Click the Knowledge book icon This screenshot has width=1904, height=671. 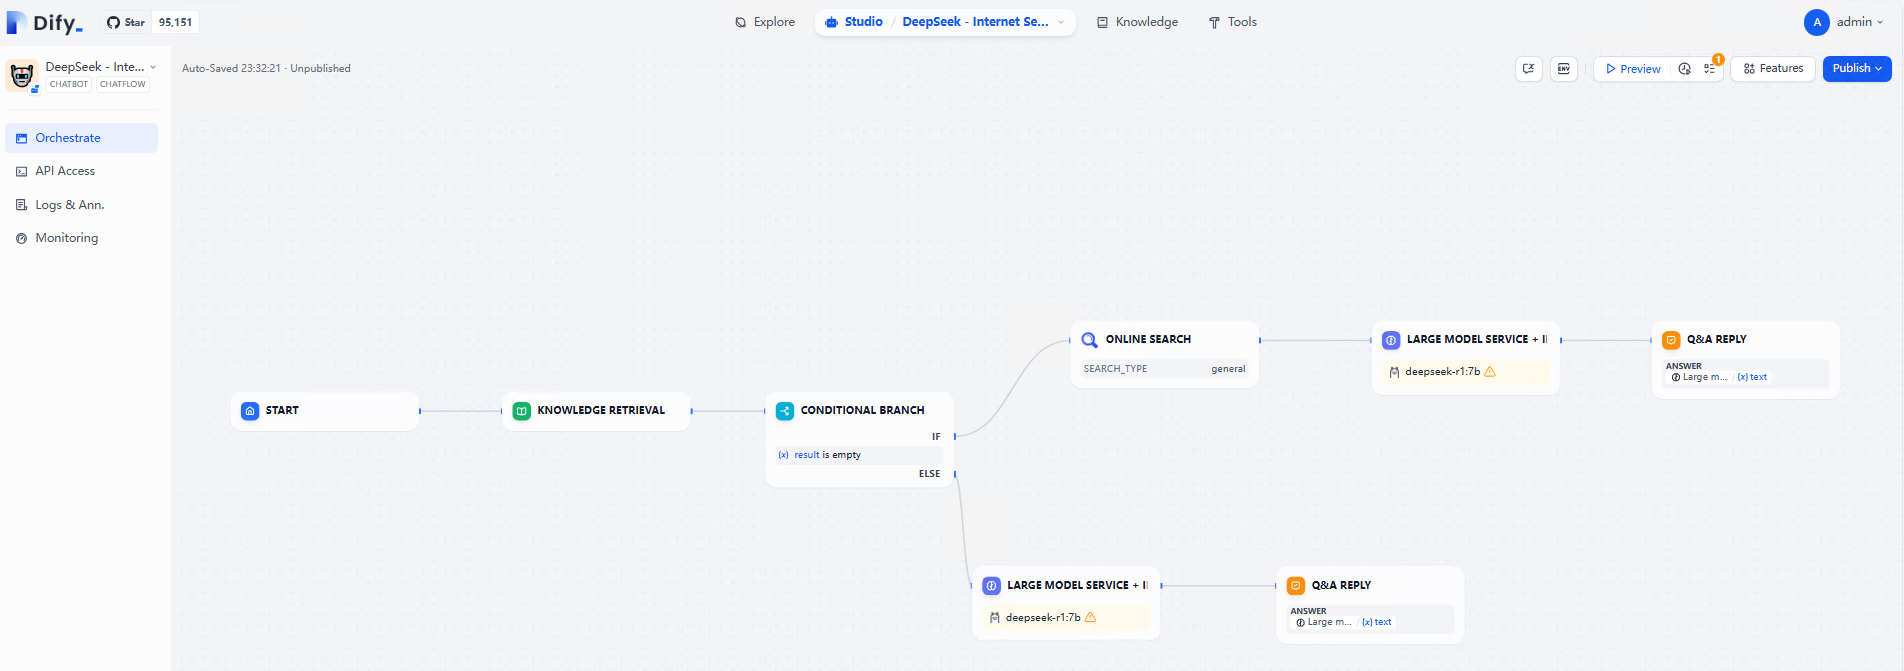pyautogui.click(x=1103, y=23)
